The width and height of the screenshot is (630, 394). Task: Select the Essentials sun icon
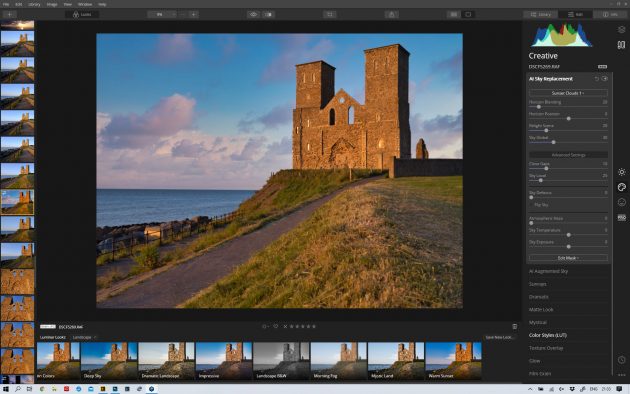pos(622,172)
